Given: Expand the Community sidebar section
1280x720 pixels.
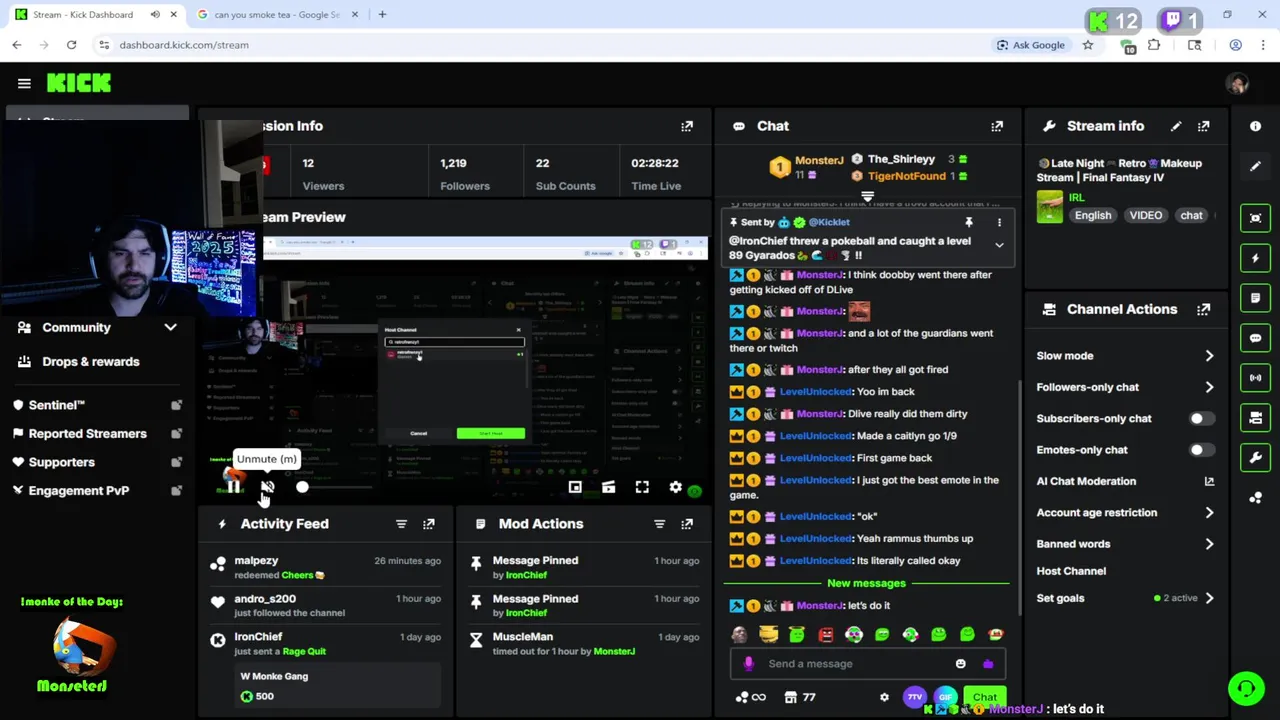Looking at the screenshot, I should click(96, 327).
